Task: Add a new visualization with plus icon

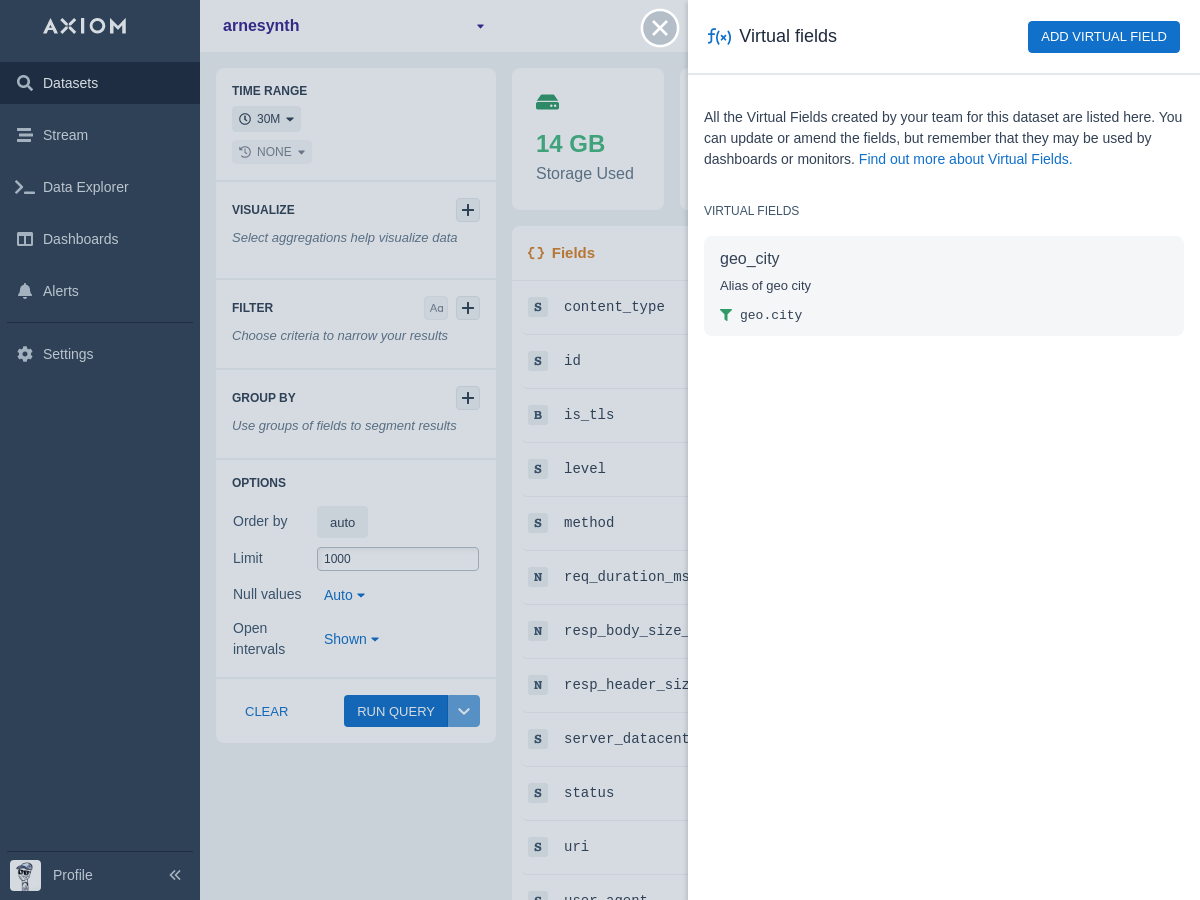Action: tap(468, 210)
